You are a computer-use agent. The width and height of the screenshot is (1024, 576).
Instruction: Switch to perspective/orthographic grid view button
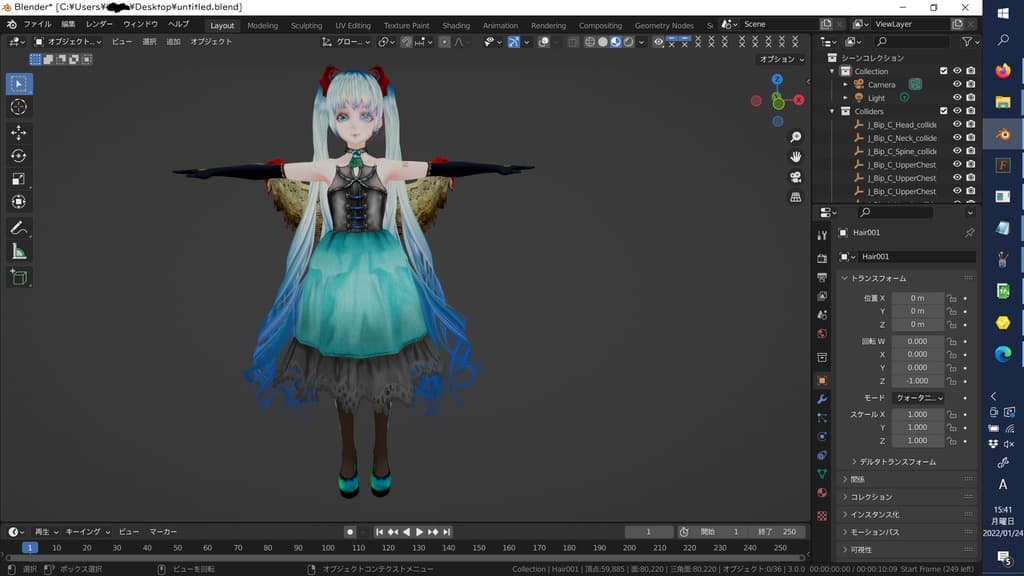coord(795,197)
